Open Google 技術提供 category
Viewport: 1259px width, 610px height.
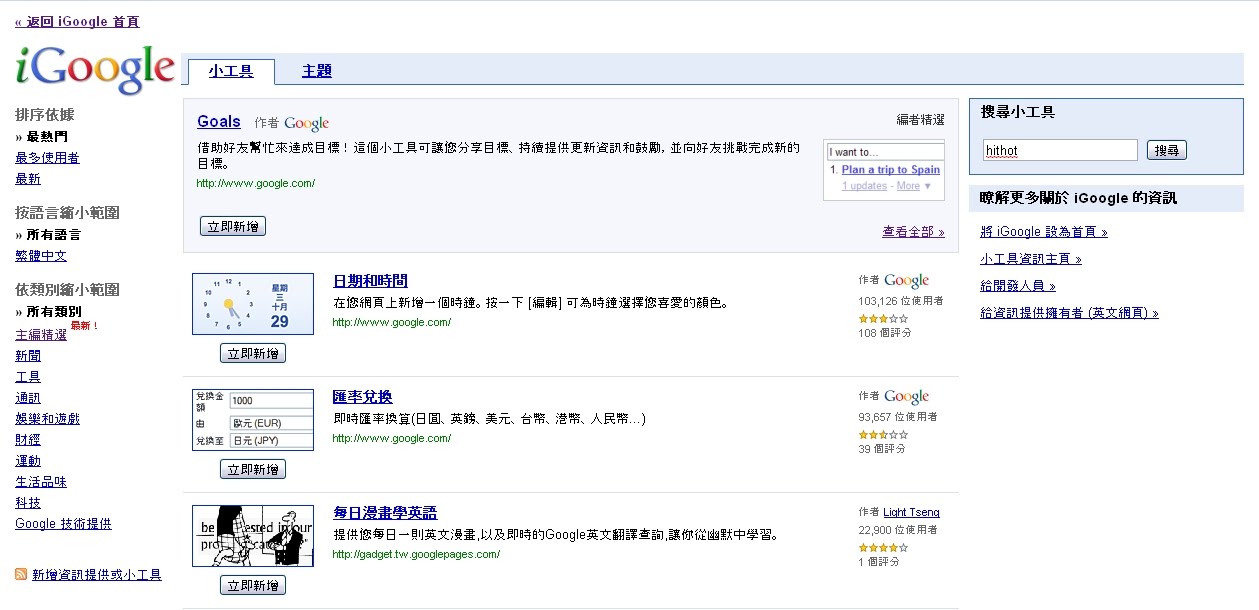coord(63,523)
